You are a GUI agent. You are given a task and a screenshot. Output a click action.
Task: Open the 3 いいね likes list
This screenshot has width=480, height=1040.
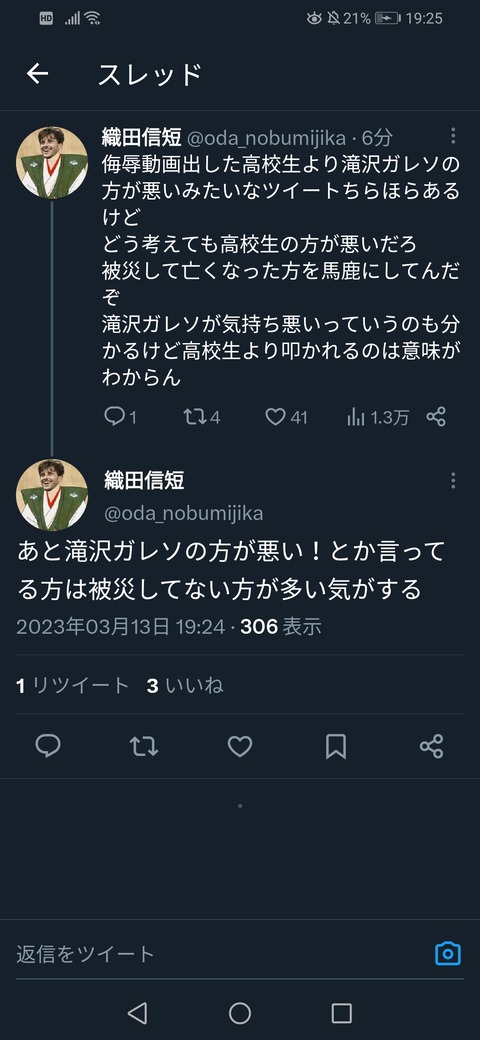pyautogui.click(x=185, y=685)
